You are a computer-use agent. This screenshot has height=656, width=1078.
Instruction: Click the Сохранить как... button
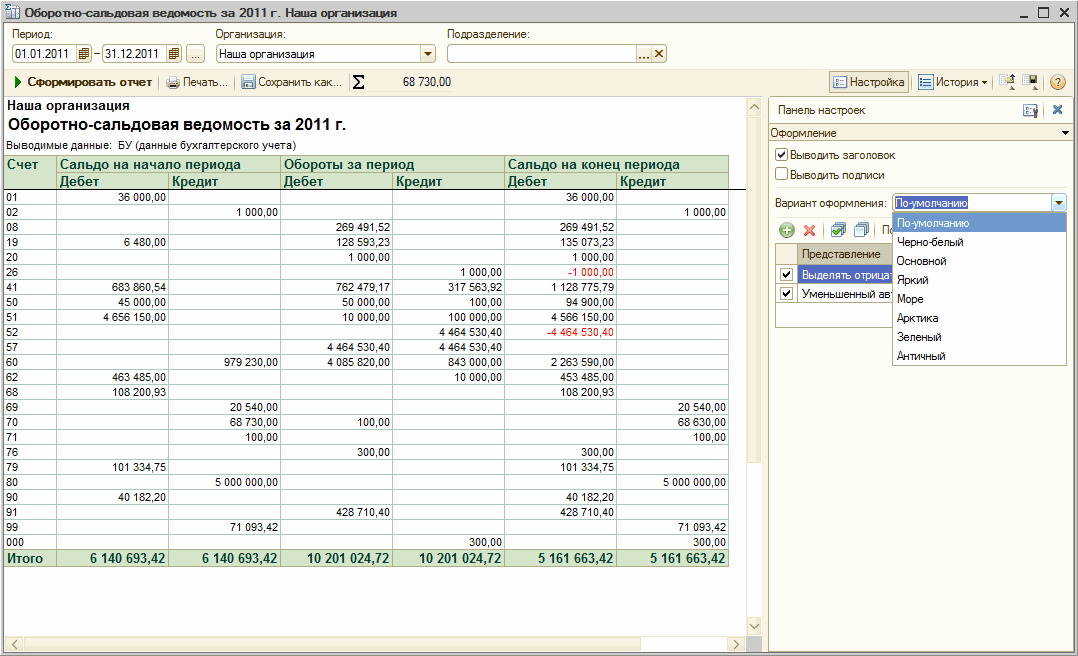click(292, 82)
